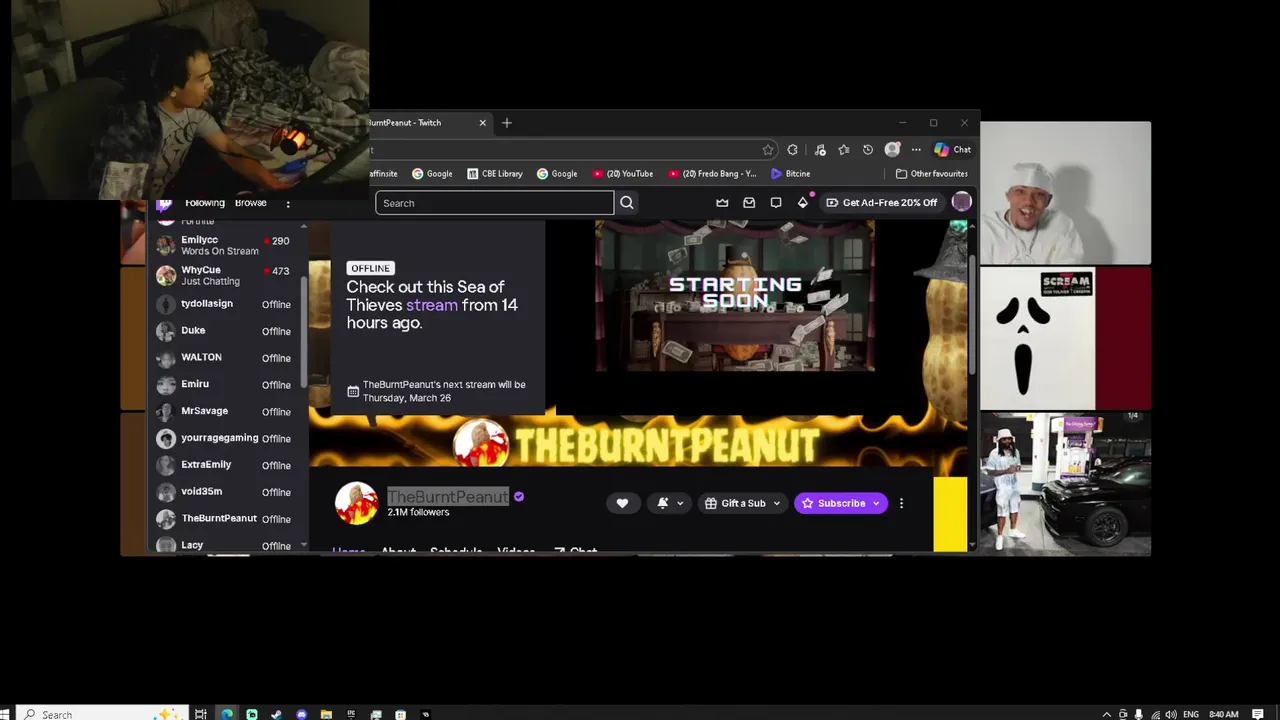Open Twitch whispers chat bubble icon
This screenshot has height=720, width=1280.
(x=776, y=203)
